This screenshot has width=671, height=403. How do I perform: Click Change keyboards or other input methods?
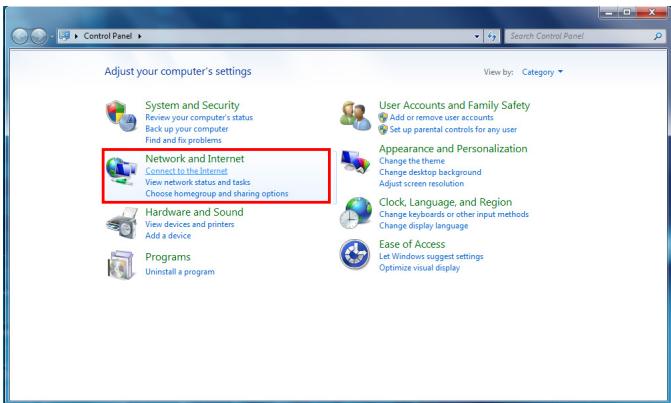pos(454,214)
